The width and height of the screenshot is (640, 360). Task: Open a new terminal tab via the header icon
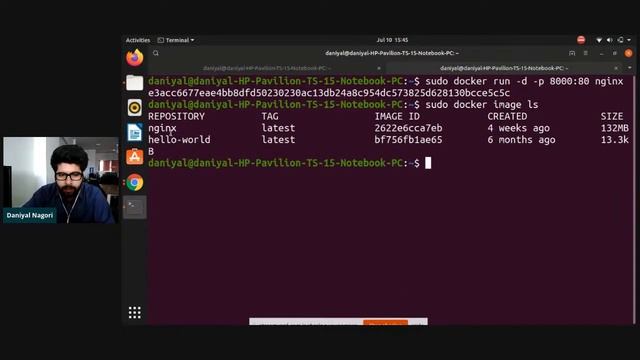572,53
